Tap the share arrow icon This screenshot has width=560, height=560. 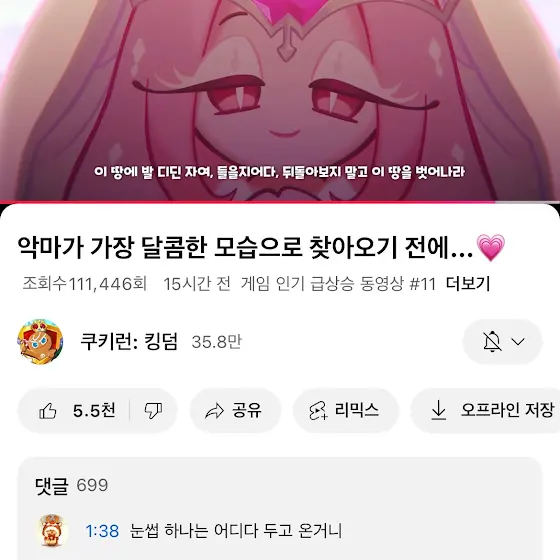click(x=214, y=411)
